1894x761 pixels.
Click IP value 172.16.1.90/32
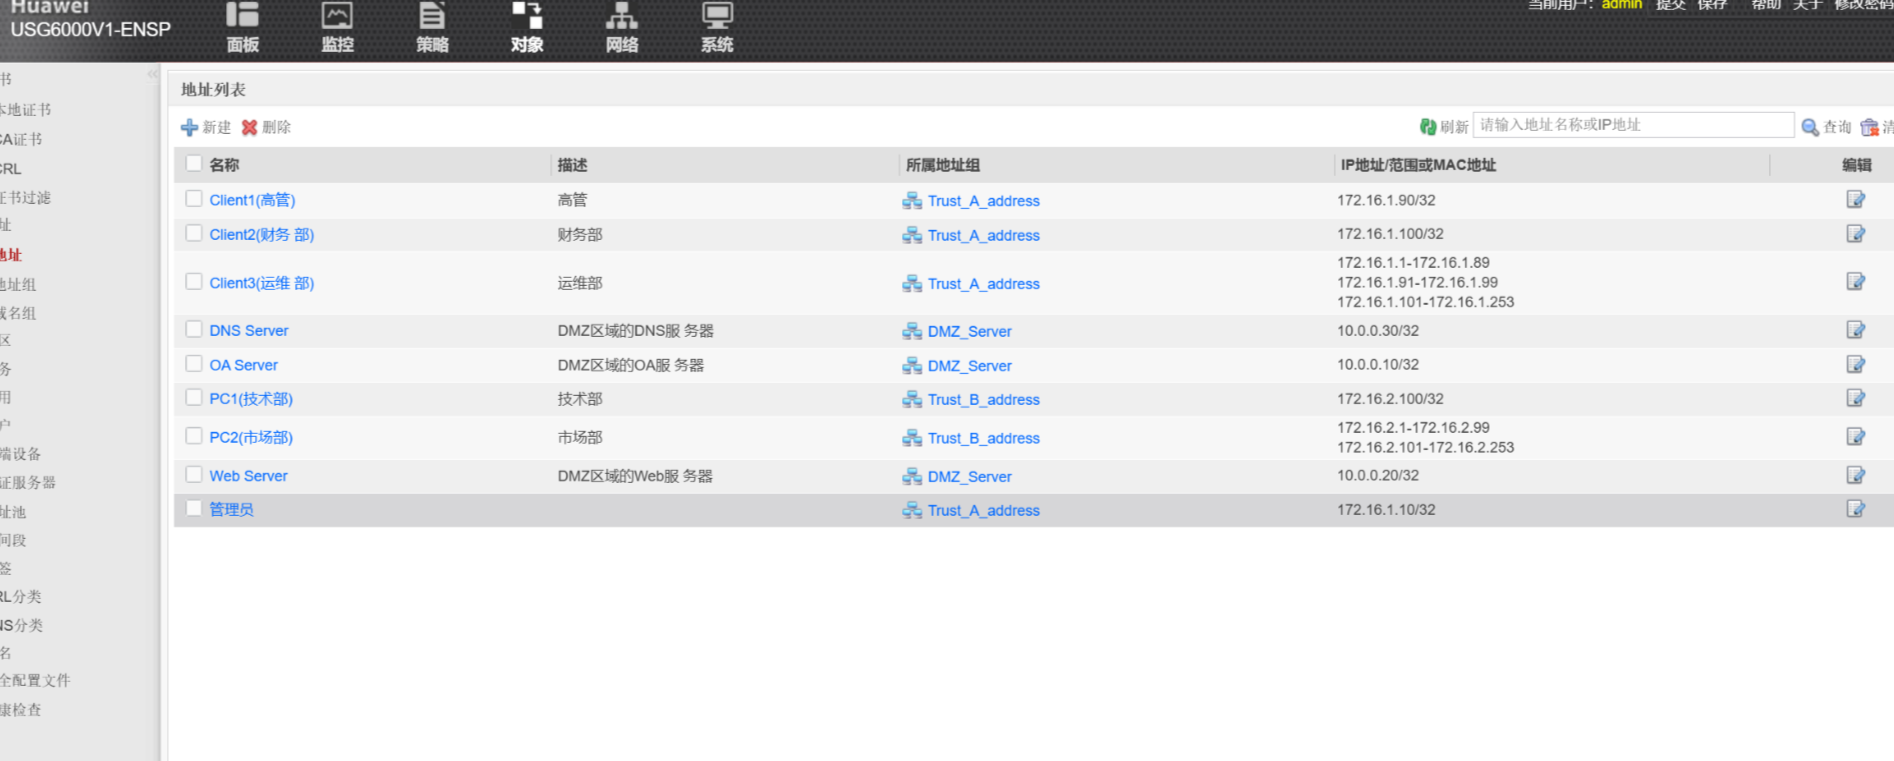click(1386, 200)
